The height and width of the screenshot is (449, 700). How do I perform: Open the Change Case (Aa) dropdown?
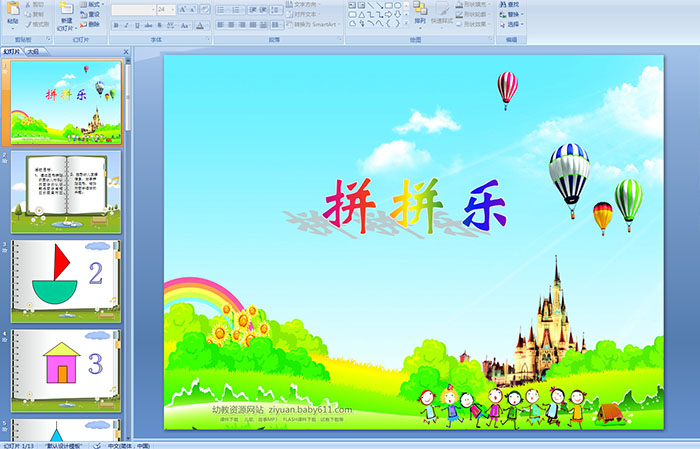coord(185,25)
